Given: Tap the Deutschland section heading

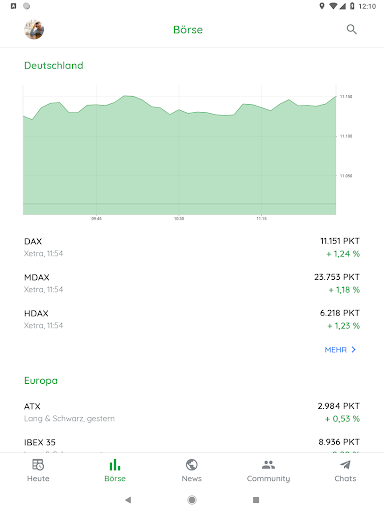Looking at the screenshot, I should tap(54, 65).
